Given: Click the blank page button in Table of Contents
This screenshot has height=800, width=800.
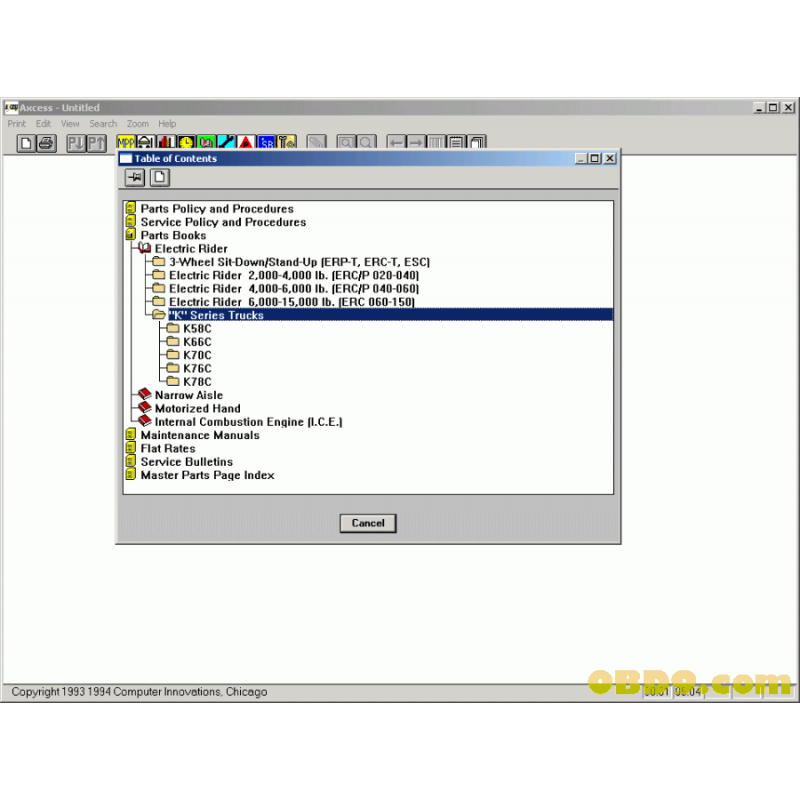Looking at the screenshot, I should pyautogui.click(x=160, y=178).
